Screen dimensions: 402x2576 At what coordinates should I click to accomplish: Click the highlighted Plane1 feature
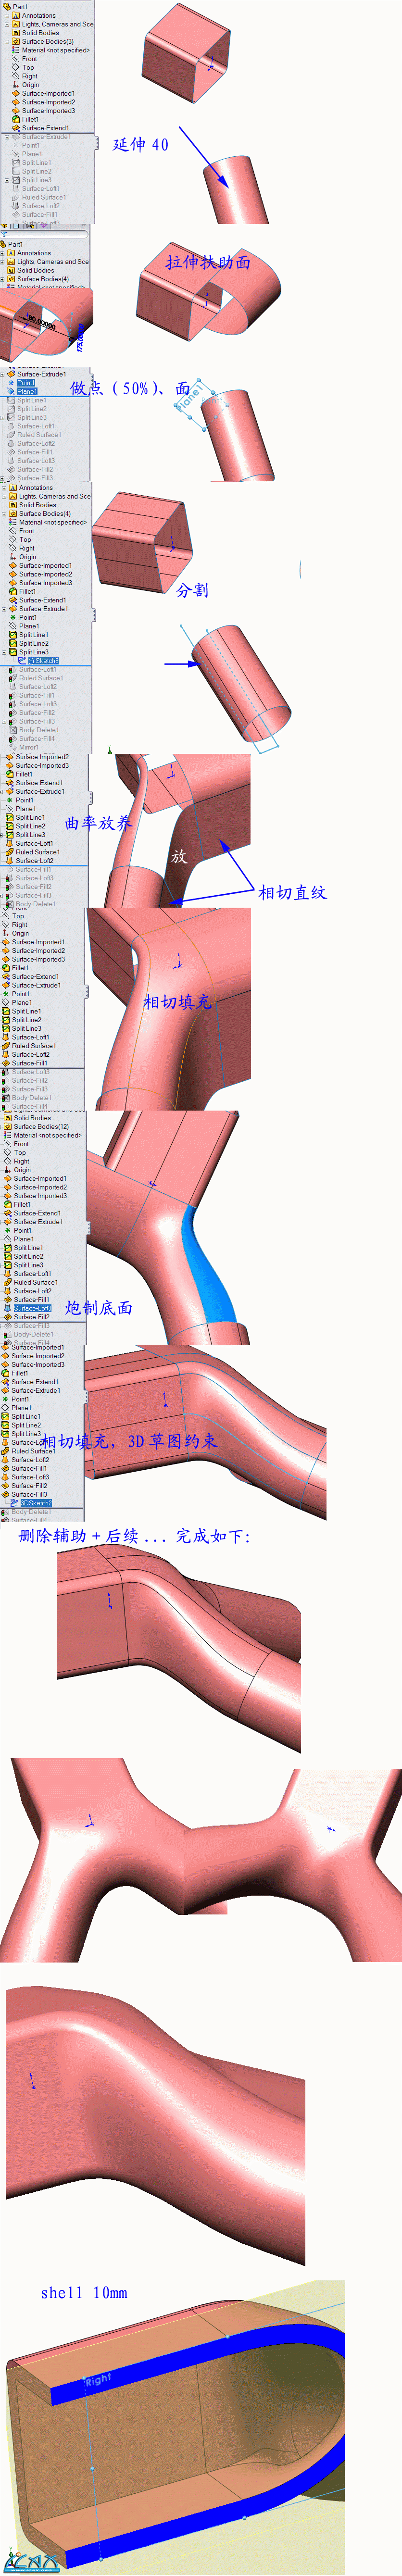(26, 391)
